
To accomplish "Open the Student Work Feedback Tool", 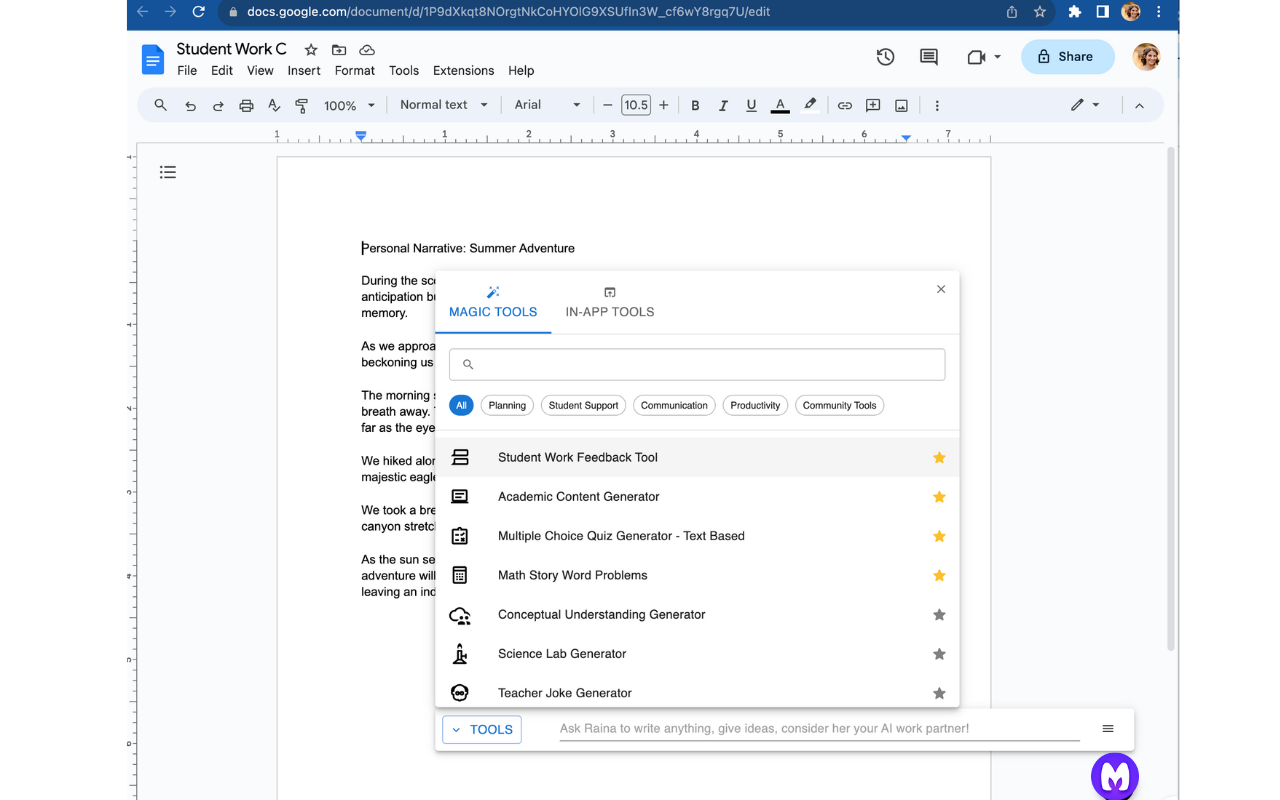I will 697,457.
